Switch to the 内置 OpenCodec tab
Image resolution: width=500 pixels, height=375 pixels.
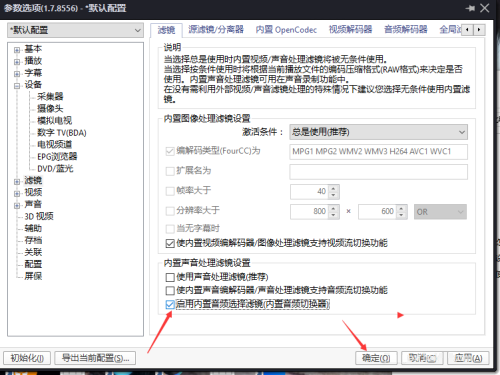click(286, 30)
